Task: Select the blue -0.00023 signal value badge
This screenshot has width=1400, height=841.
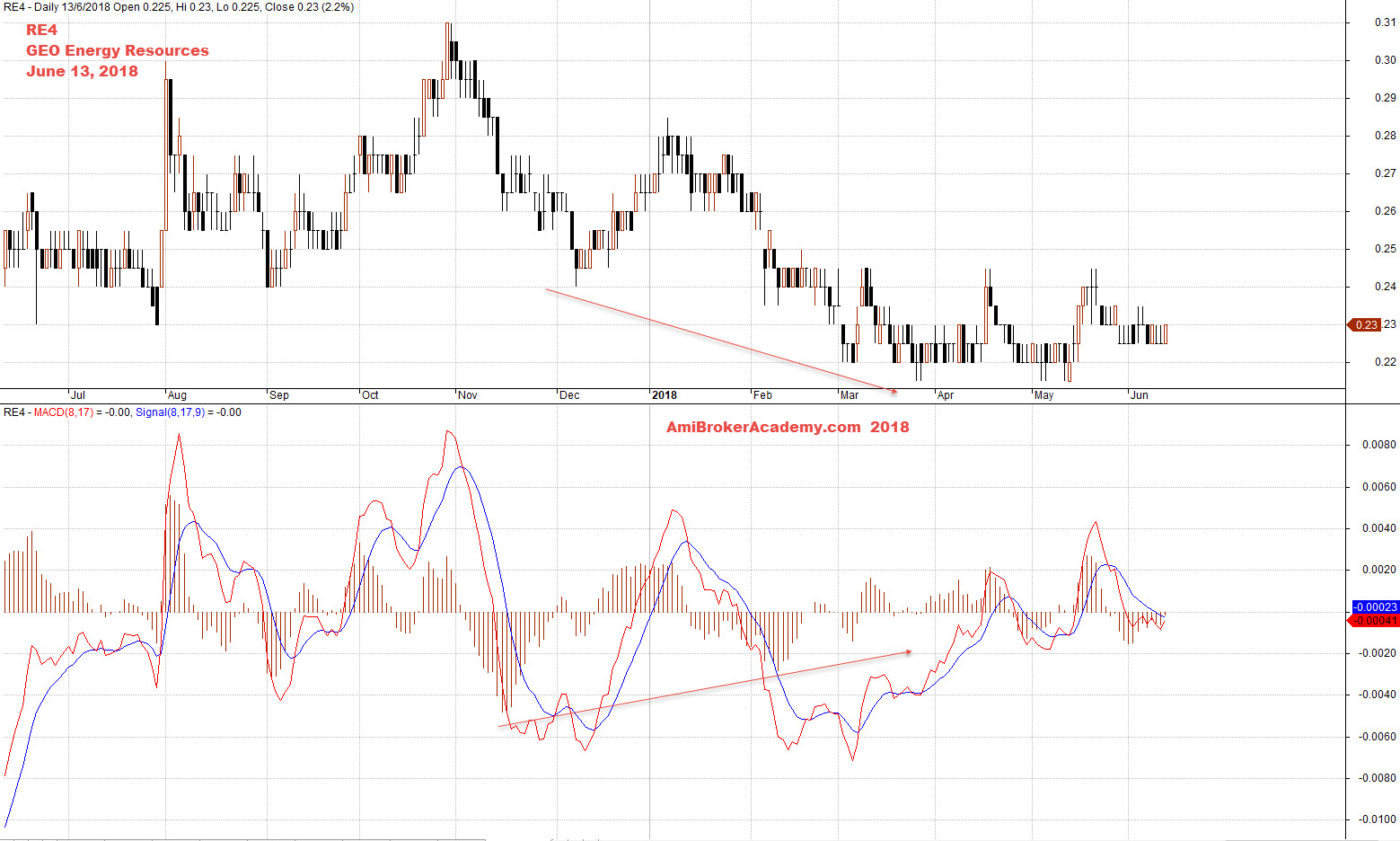Action: click(x=1373, y=607)
